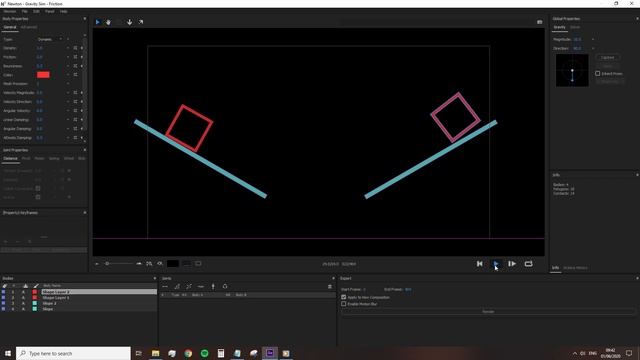The width and height of the screenshot is (640, 360).
Task: Click zoom-in icon right of zoom slider
Action: coord(139,264)
